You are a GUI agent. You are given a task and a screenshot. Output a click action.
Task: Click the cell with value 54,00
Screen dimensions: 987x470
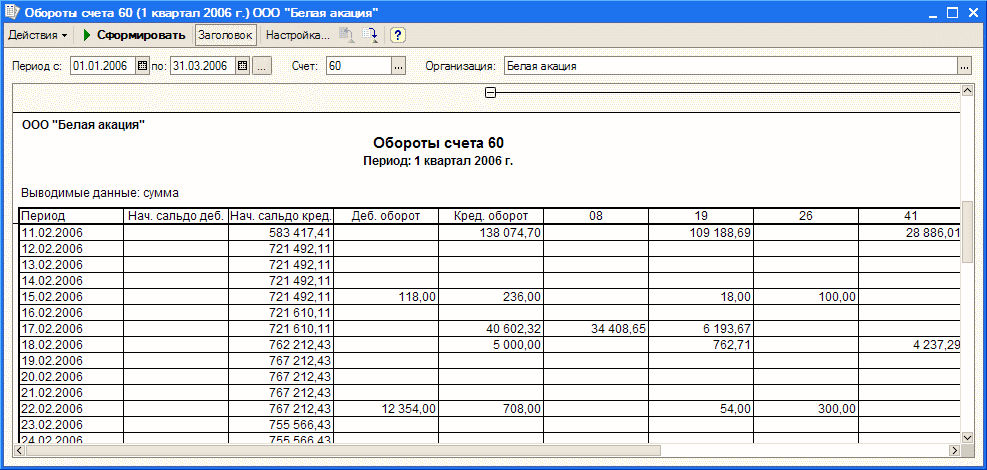(x=701, y=409)
